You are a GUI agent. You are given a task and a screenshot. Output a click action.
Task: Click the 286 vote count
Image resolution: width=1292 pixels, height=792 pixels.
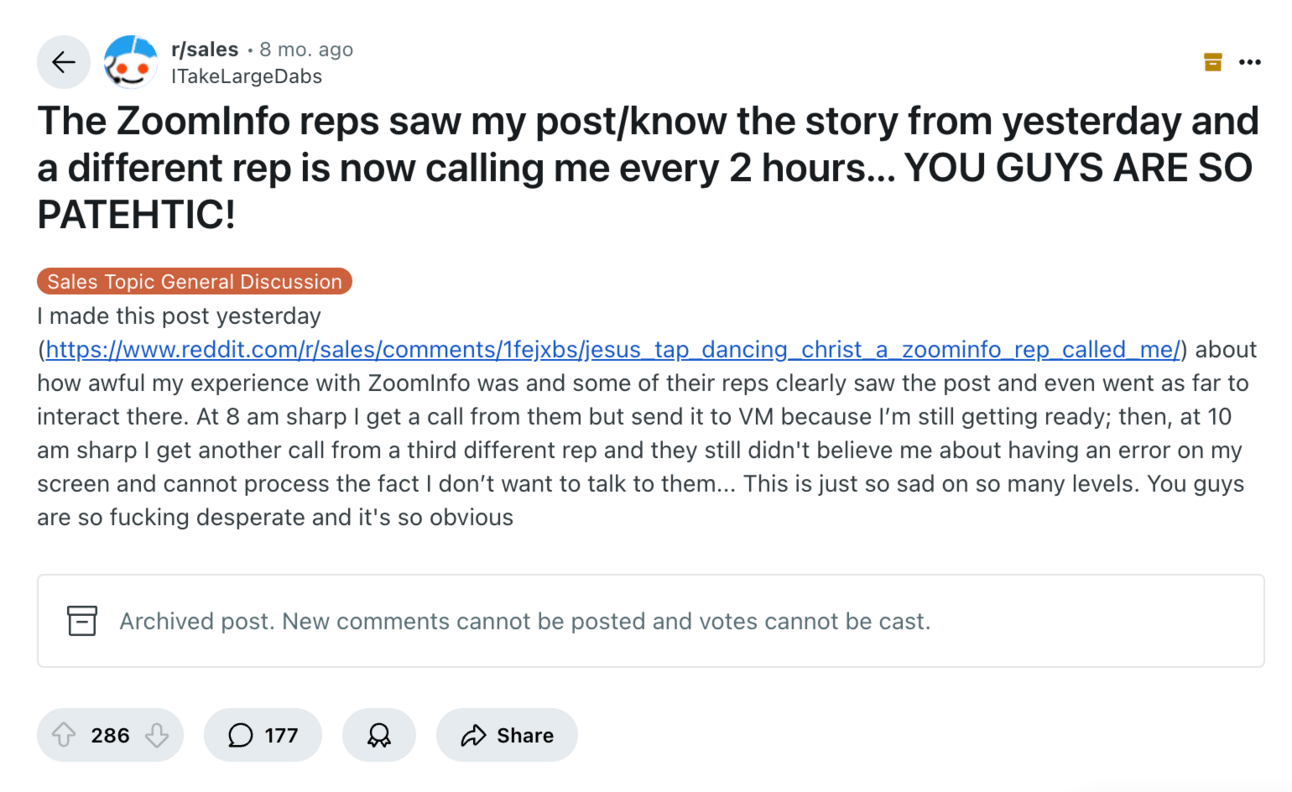[110, 735]
